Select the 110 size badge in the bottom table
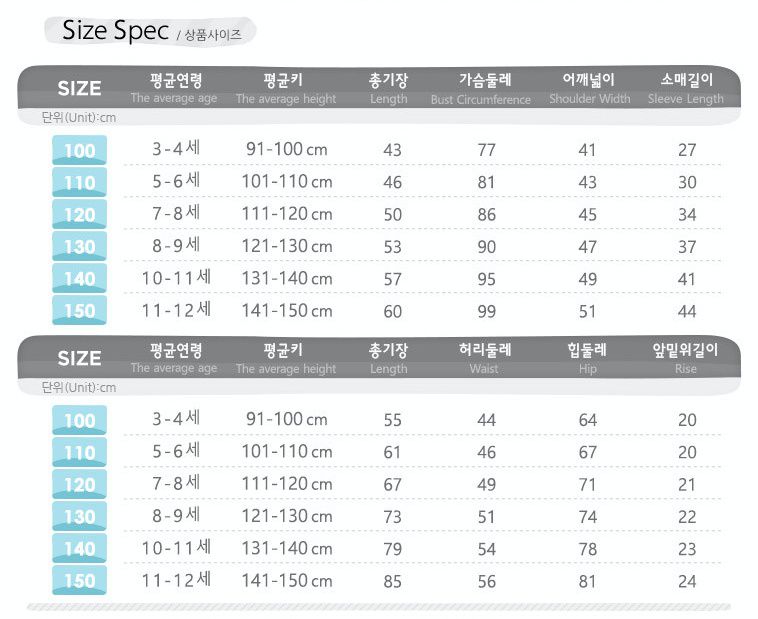The width and height of the screenshot is (758, 619). [79, 453]
